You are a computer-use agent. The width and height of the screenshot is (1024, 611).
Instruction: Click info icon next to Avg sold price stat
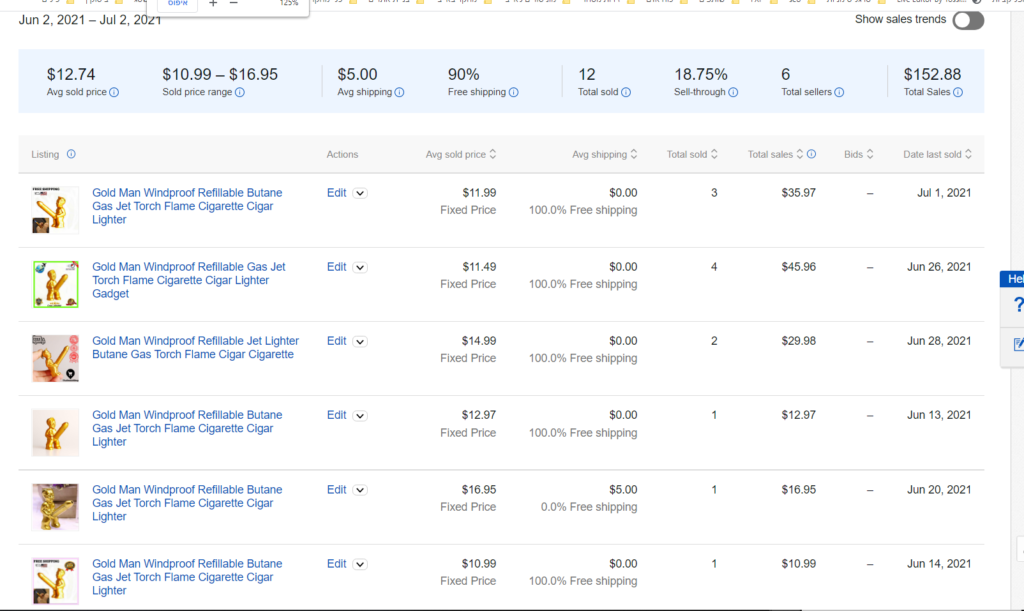(114, 92)
